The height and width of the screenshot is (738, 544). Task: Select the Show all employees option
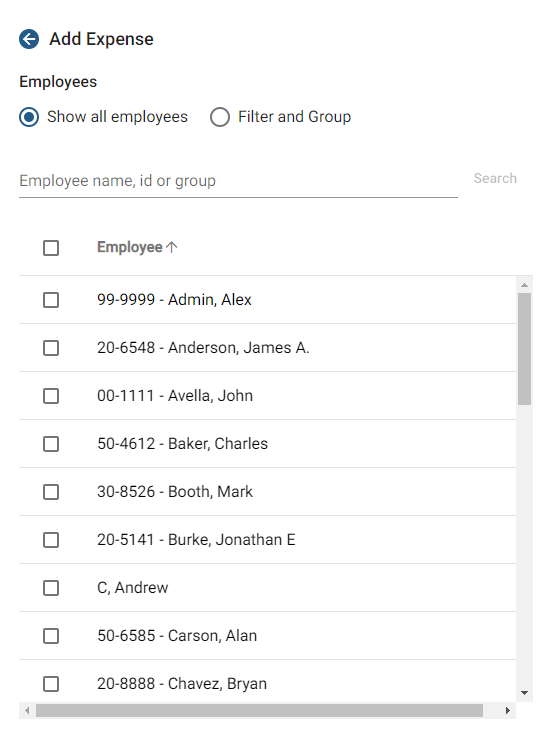tap(29, 117)
